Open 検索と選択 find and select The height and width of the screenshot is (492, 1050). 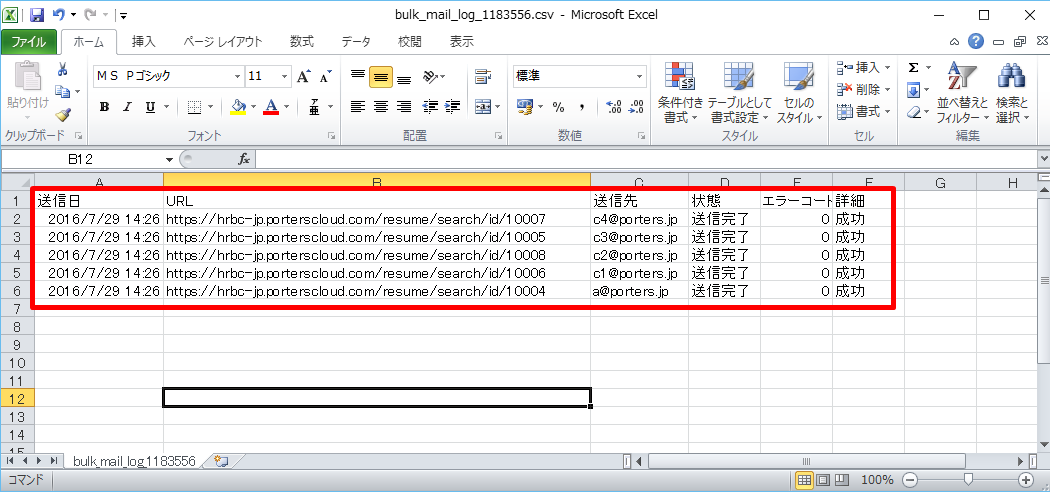(1012, 93)
